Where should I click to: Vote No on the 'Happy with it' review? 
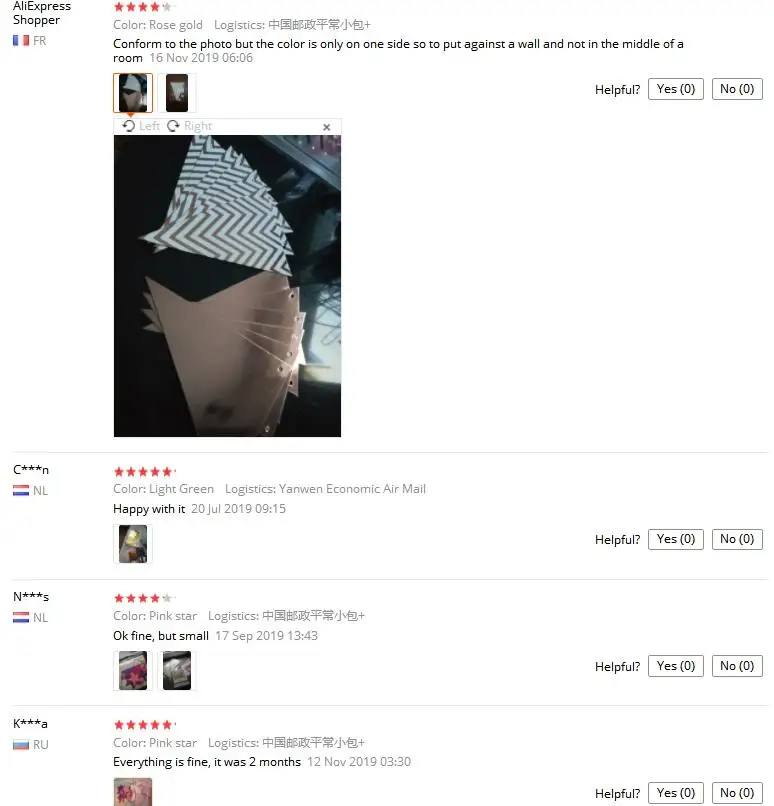[x=737, y=539]
